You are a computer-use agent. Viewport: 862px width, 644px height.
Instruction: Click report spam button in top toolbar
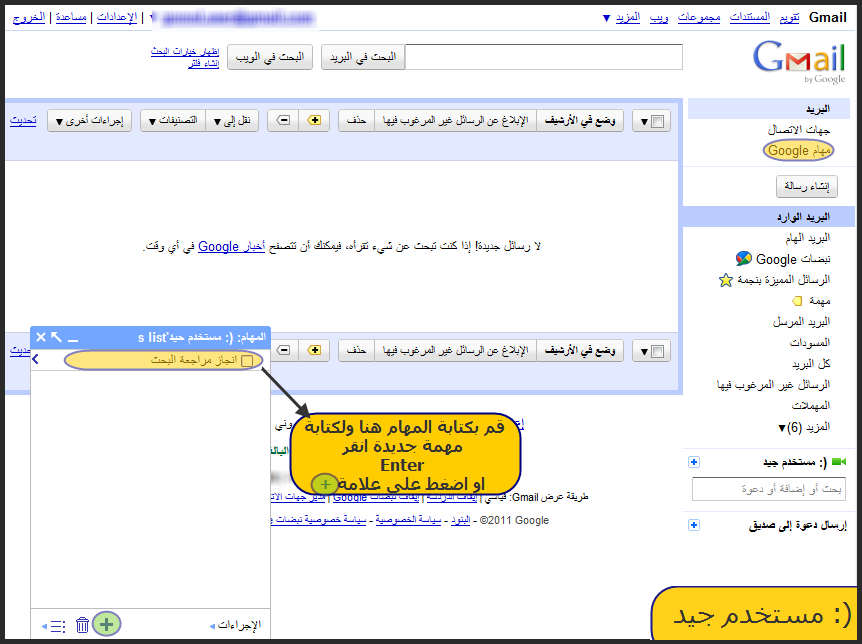point(455,120)
